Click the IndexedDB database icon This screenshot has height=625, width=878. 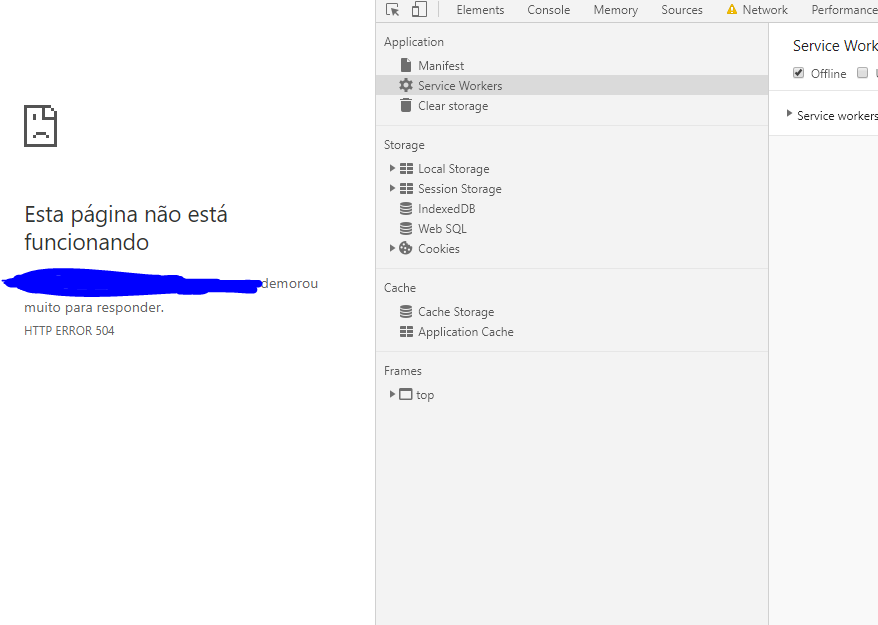click(406, 208)
